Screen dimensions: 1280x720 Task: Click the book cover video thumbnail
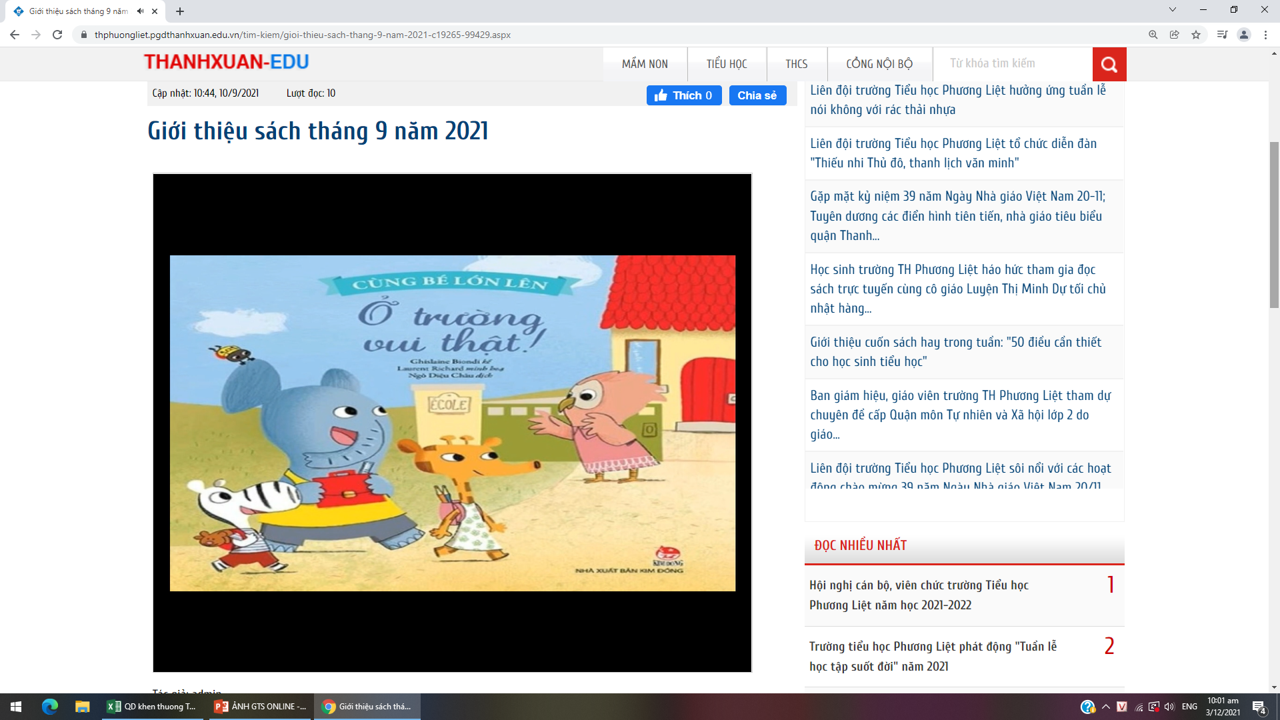click(452, 423)
